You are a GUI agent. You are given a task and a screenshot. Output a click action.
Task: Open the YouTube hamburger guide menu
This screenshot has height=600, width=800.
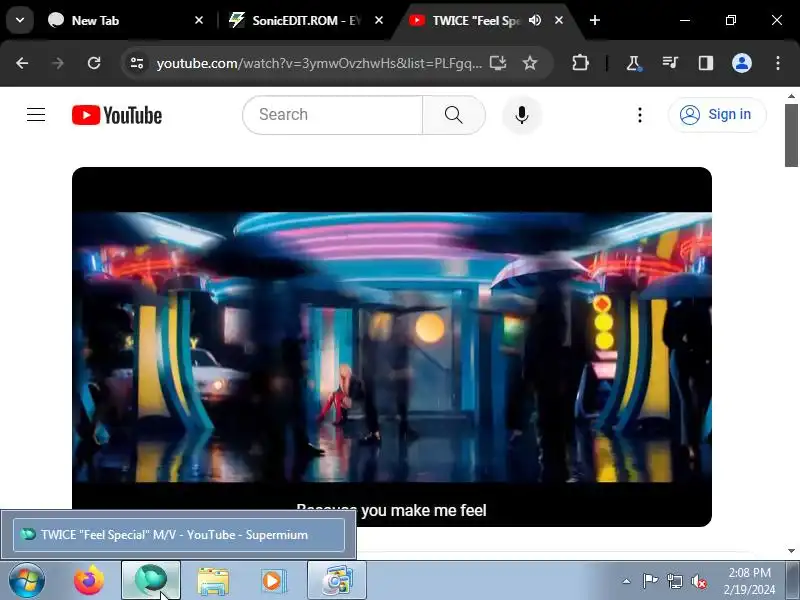point(36,115)
